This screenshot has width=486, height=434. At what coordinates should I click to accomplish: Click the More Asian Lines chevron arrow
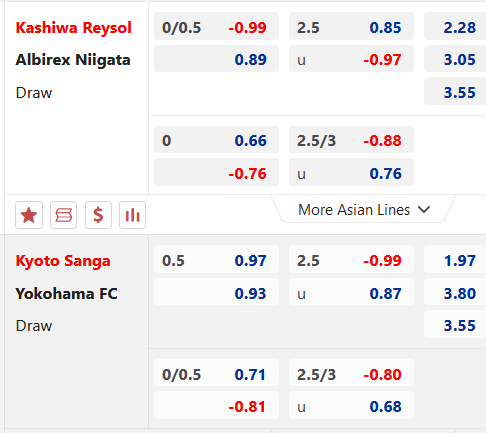pos(424,210)
